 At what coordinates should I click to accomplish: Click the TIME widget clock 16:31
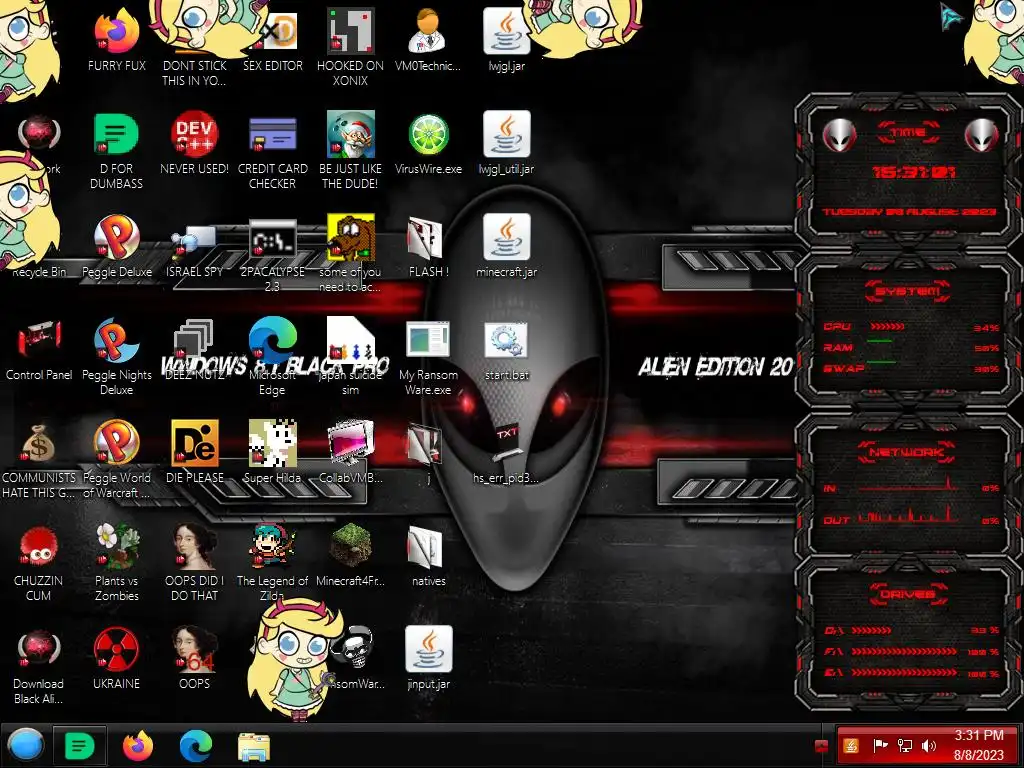point(914,172)
